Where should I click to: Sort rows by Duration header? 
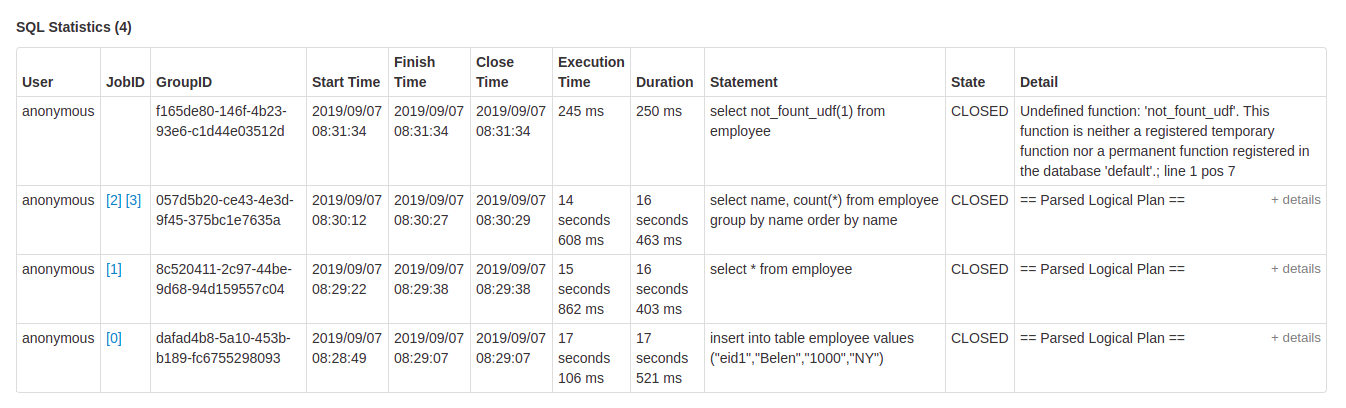click(664, 82)
